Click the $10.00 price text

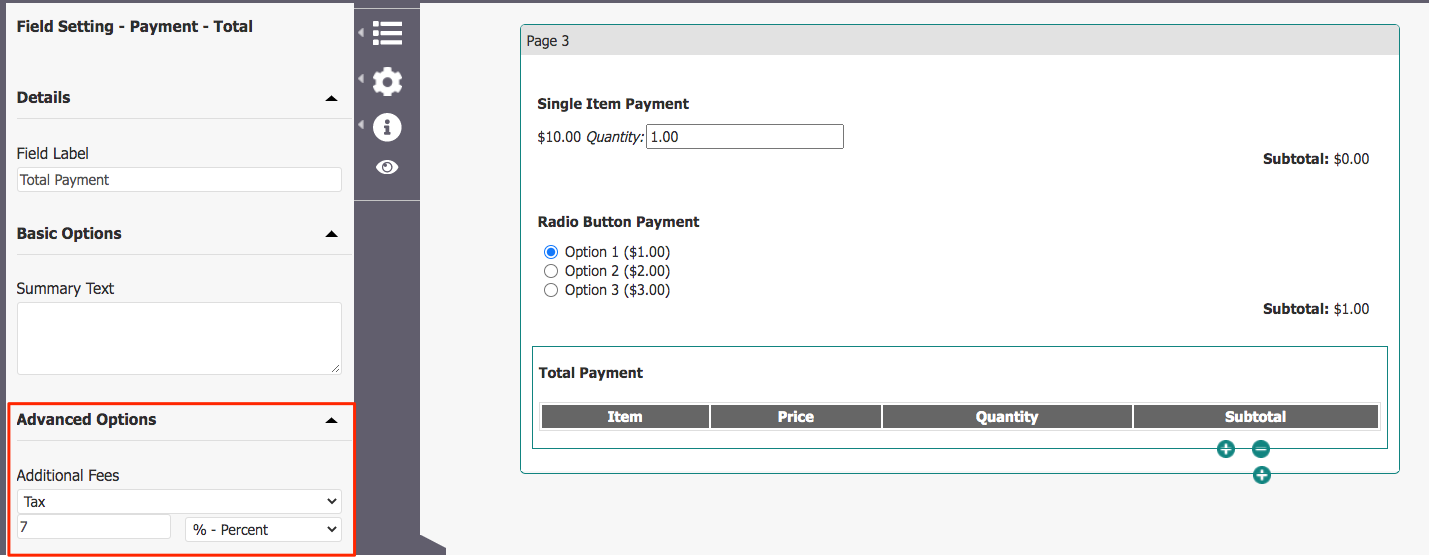click(559, 137)
